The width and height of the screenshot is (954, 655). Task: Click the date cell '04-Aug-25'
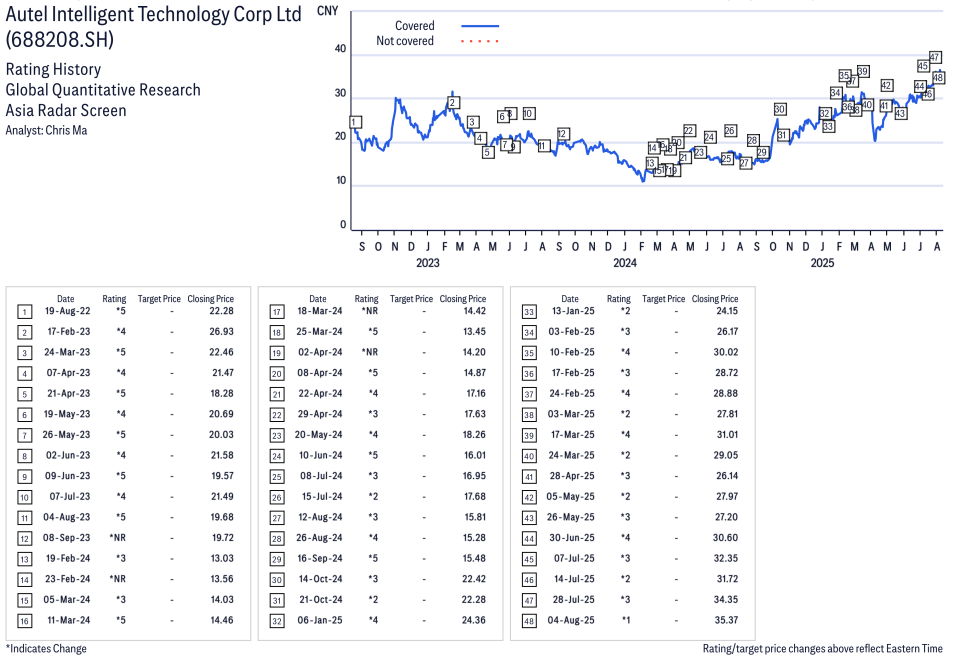click(571, 620)
